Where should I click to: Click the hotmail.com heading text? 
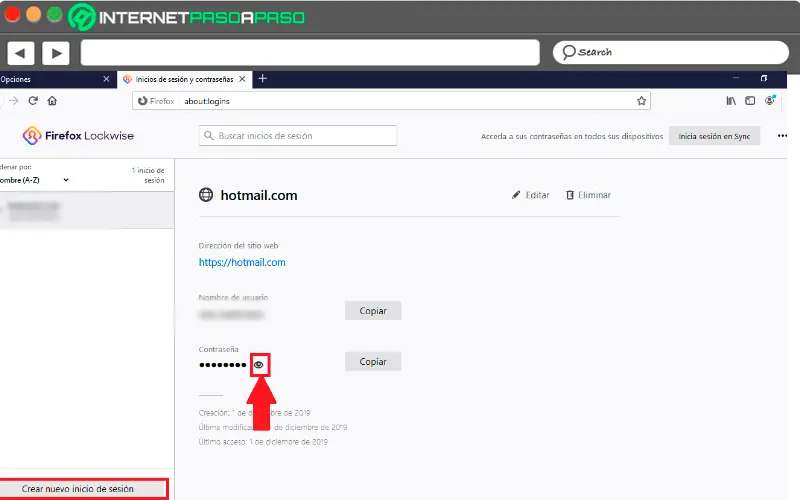[x=259, y=195]
